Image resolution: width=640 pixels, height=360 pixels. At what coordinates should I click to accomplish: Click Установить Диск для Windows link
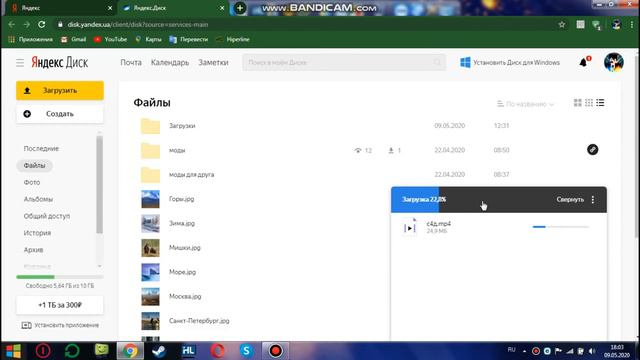[510, 62]
